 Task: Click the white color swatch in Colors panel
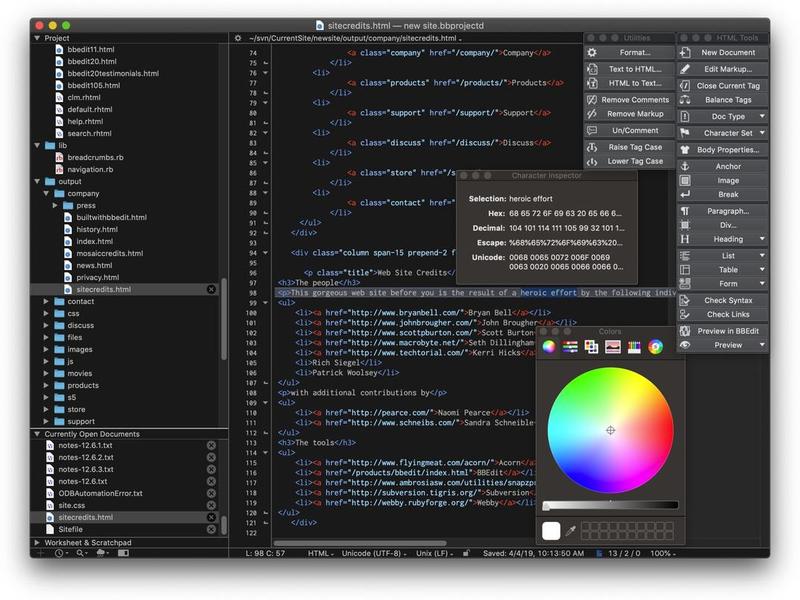click(551, 531)
